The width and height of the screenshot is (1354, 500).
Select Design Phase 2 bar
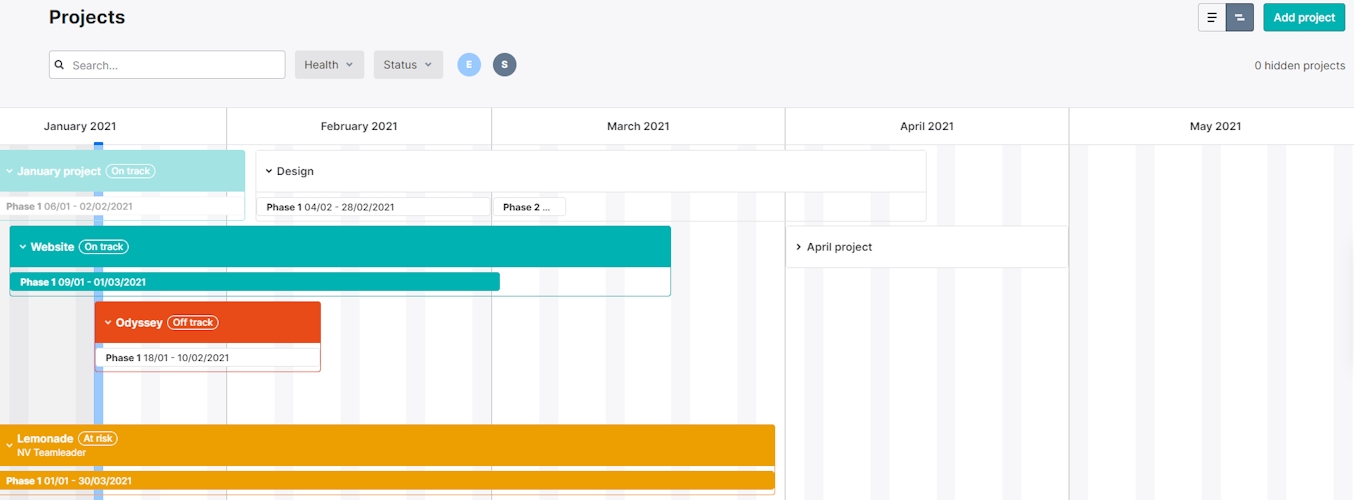(x=529, y=207)
